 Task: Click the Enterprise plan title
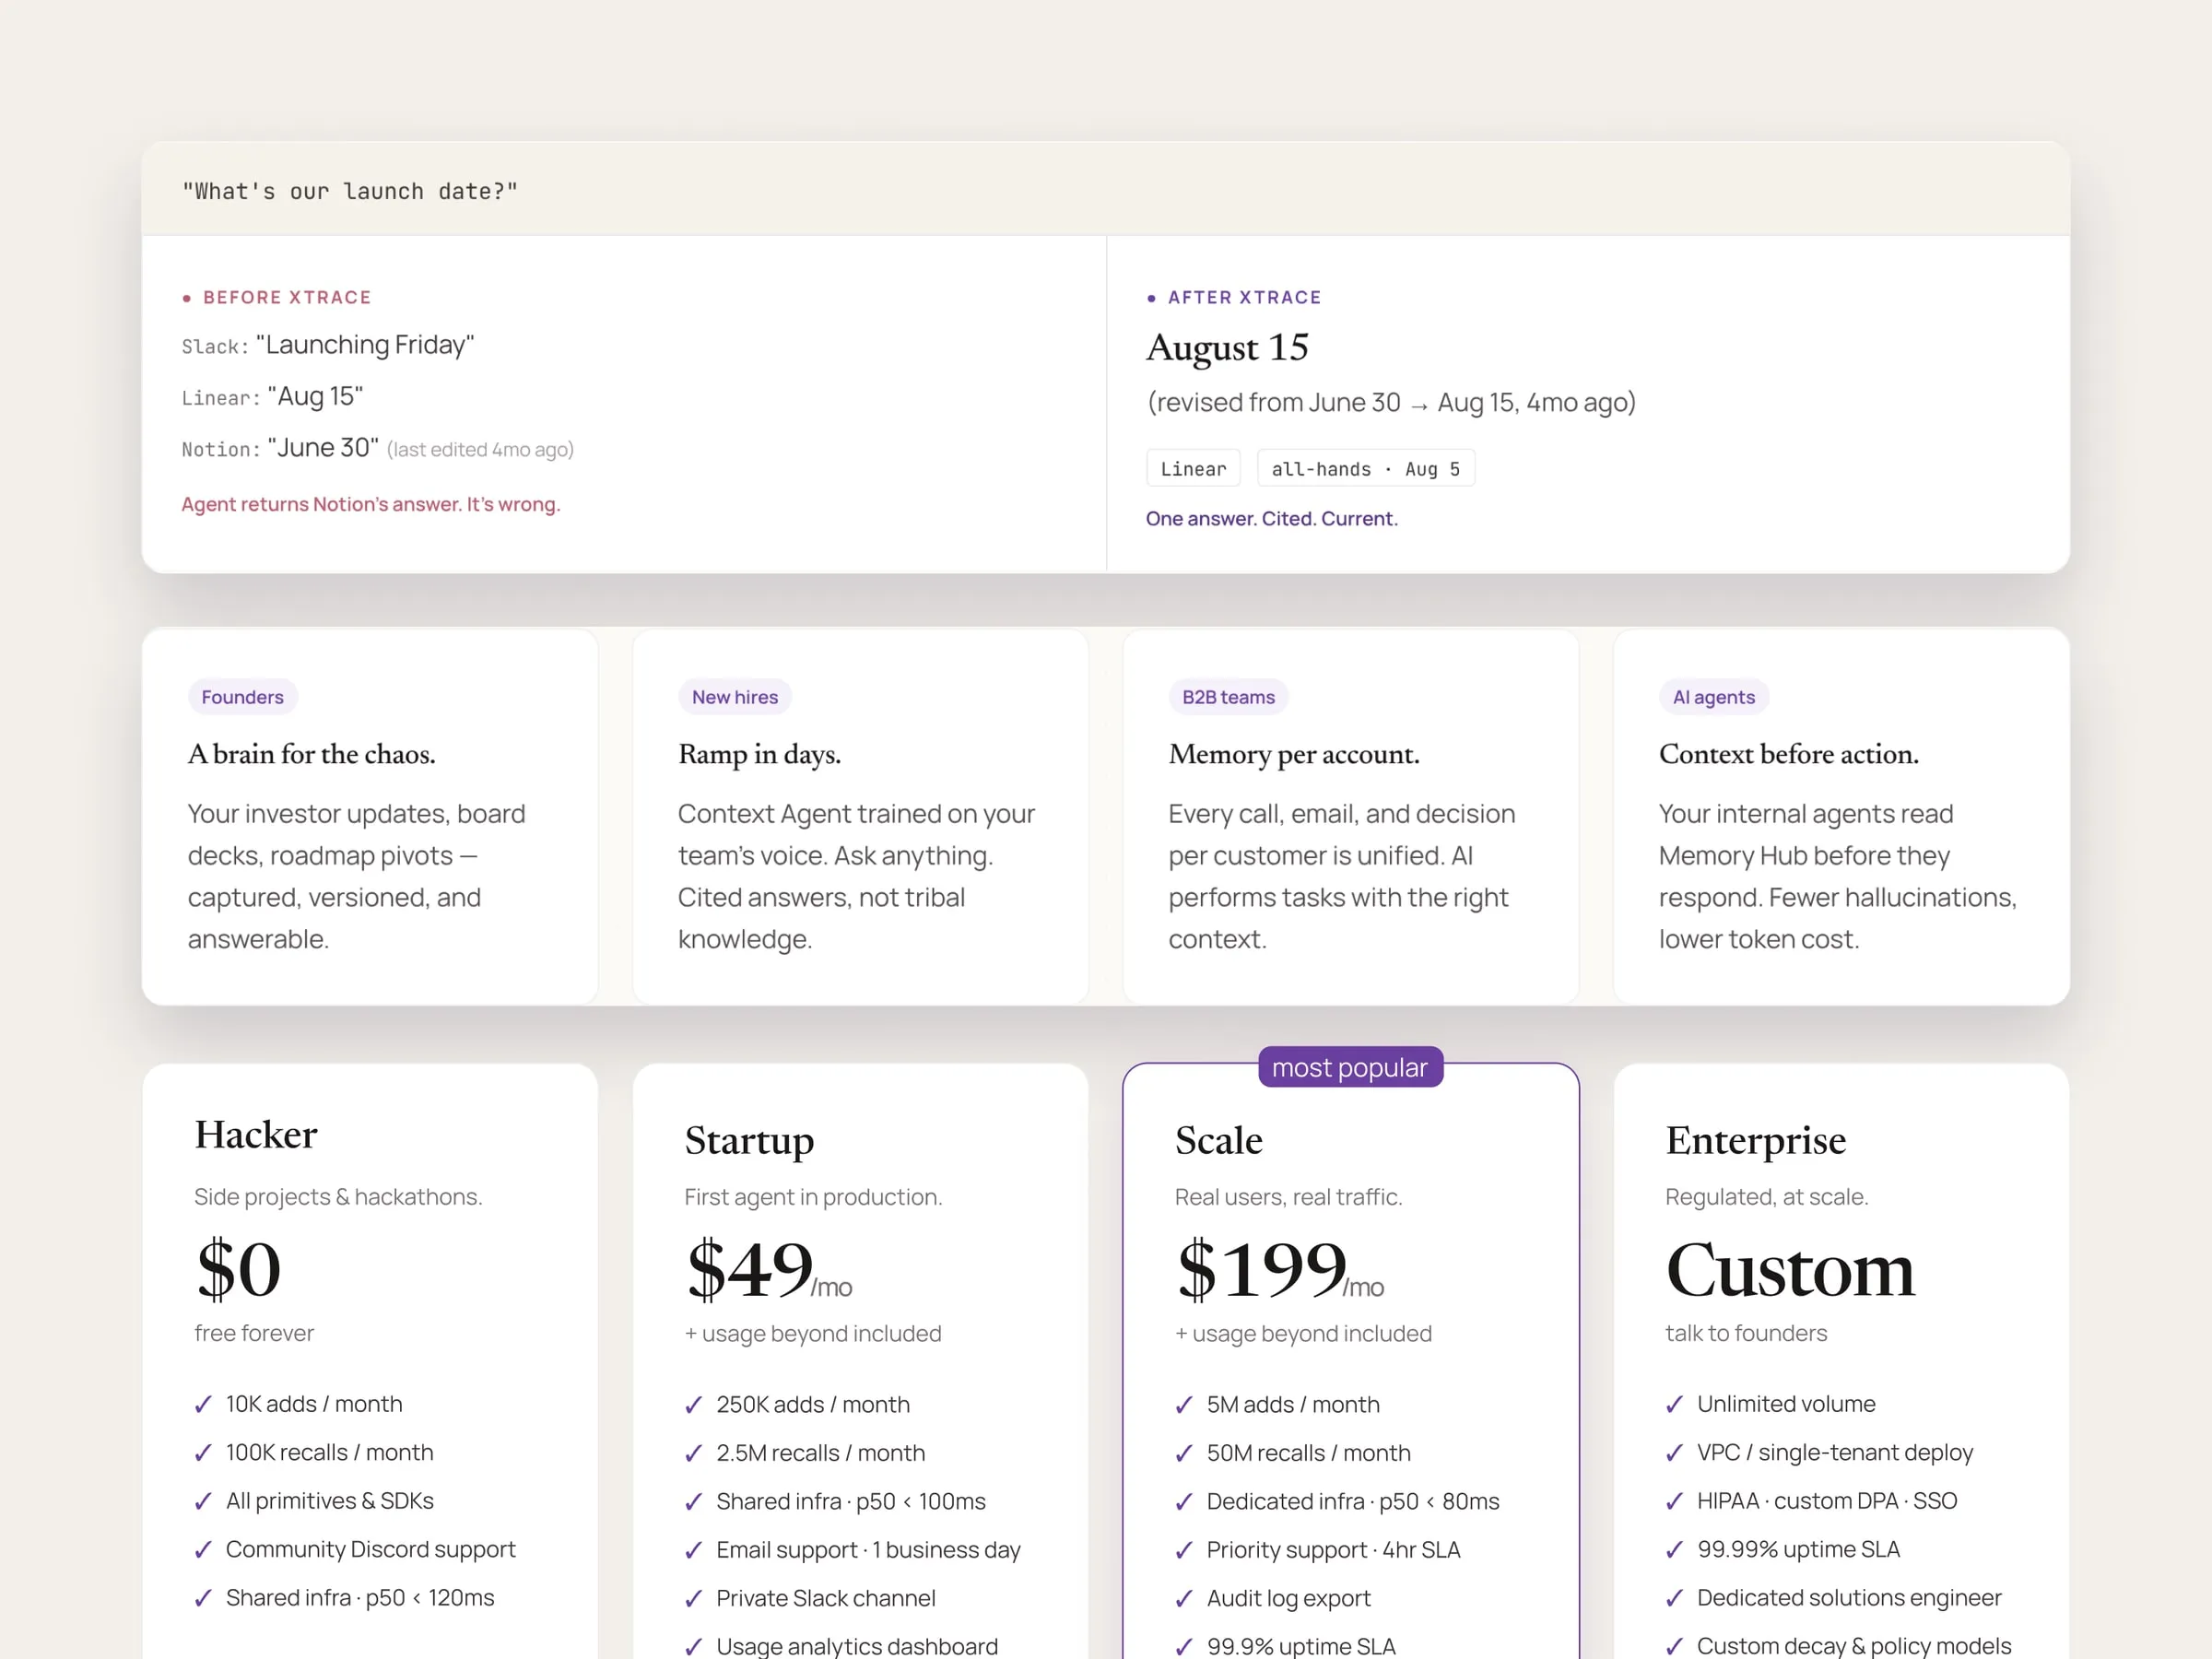[1756, 1141]
